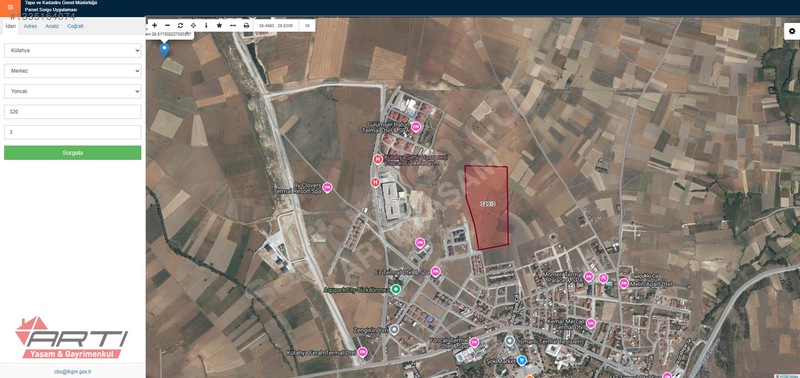Click the green Aquapark City marker
The image size is (800, 378).
(395, 289)
